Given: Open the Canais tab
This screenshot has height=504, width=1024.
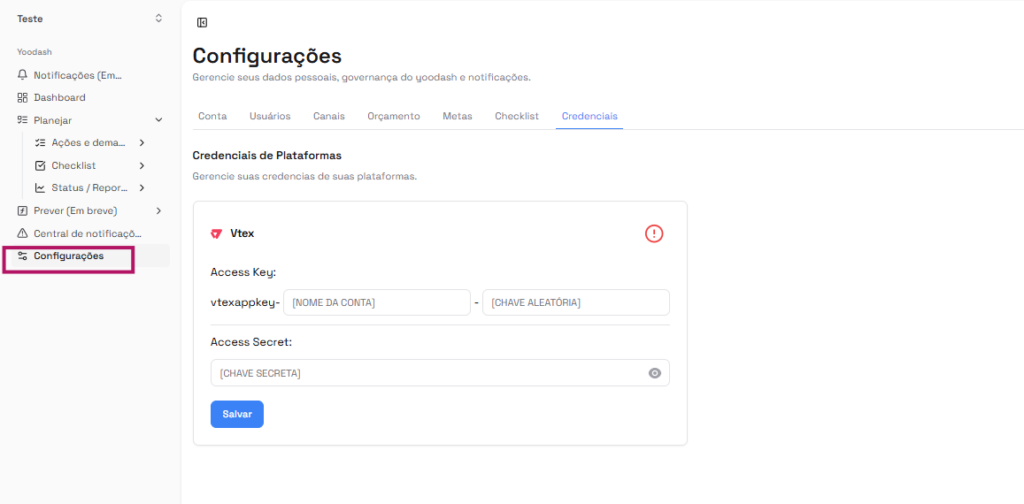Looking at the screenshot, I should (x=328, y=116).
